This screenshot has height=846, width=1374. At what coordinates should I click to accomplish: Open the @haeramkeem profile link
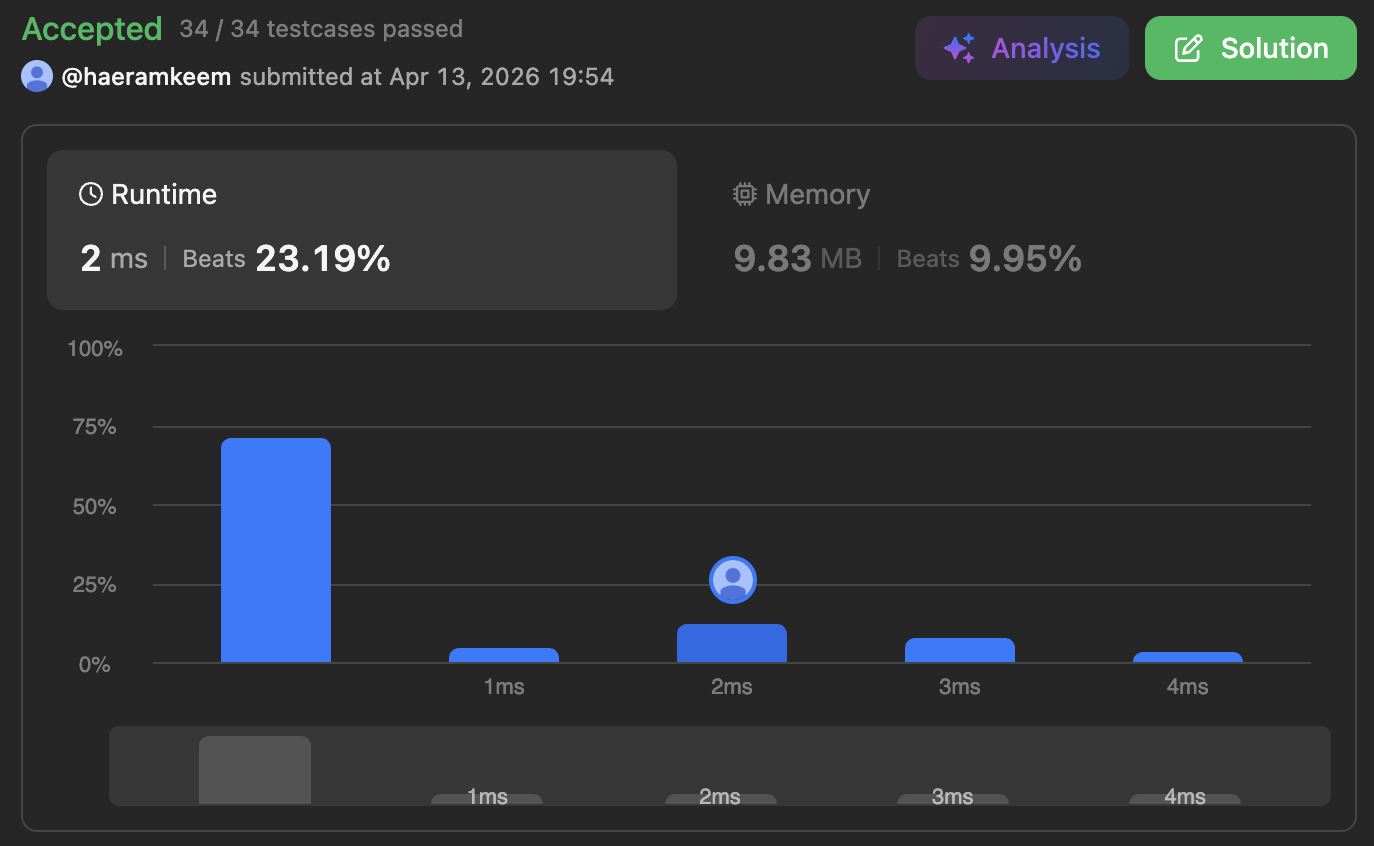146,76
